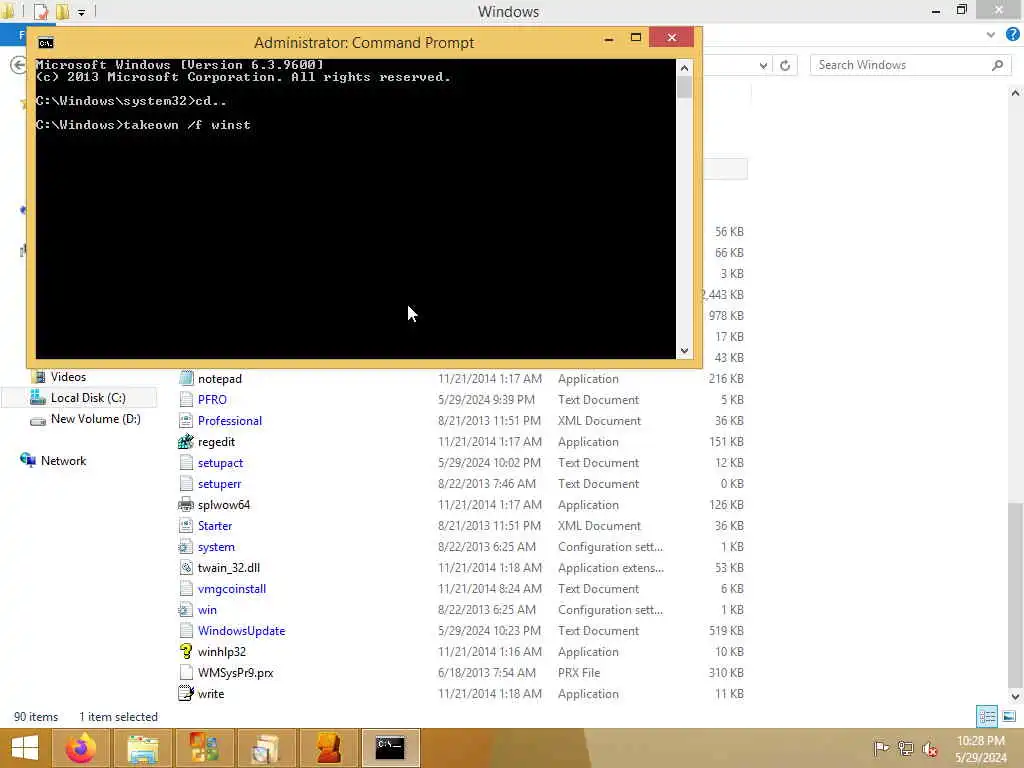The image size is (1024, 768).
Task: Switch to Command Prompt taskbar icon
Action: 390,748
